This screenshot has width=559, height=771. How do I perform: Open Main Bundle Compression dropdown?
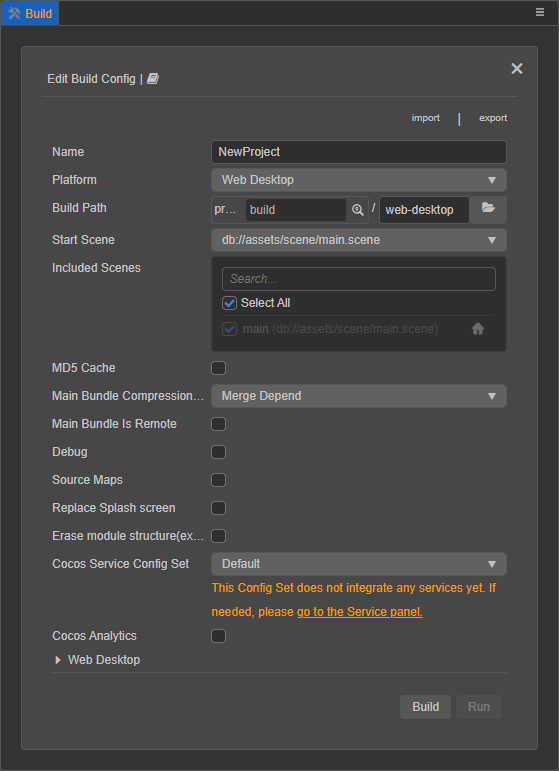coord(359,396)
